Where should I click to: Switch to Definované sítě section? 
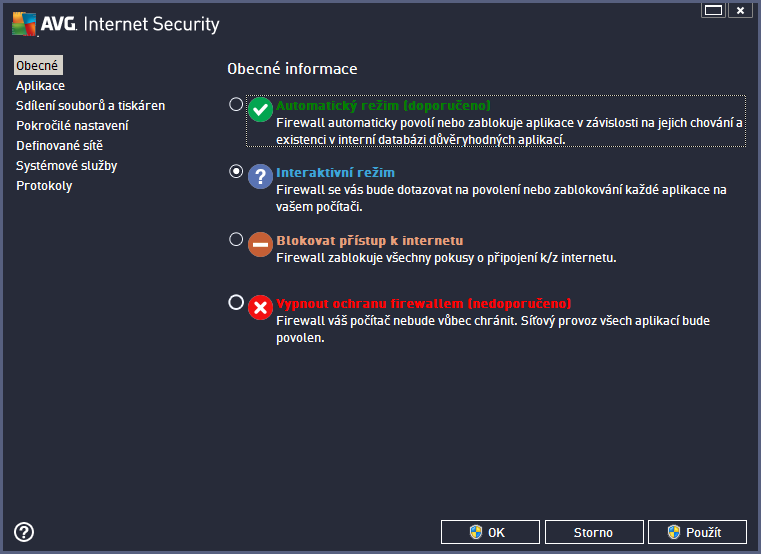coord(59,146)
